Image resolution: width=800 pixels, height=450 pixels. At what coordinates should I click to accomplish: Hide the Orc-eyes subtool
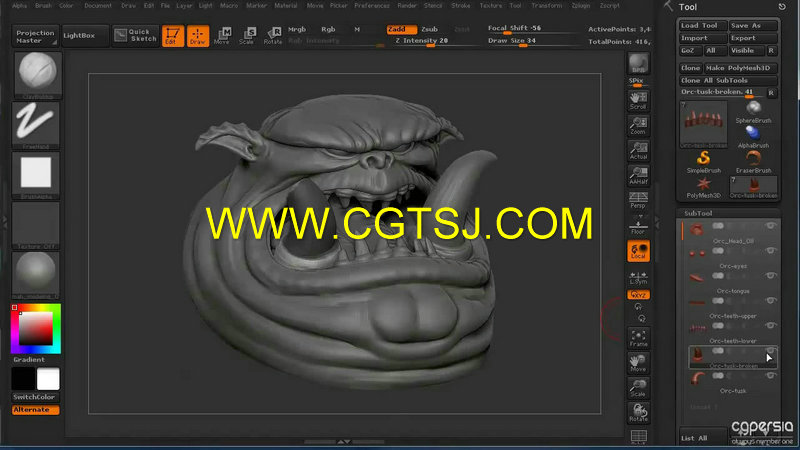coord(770,251)
